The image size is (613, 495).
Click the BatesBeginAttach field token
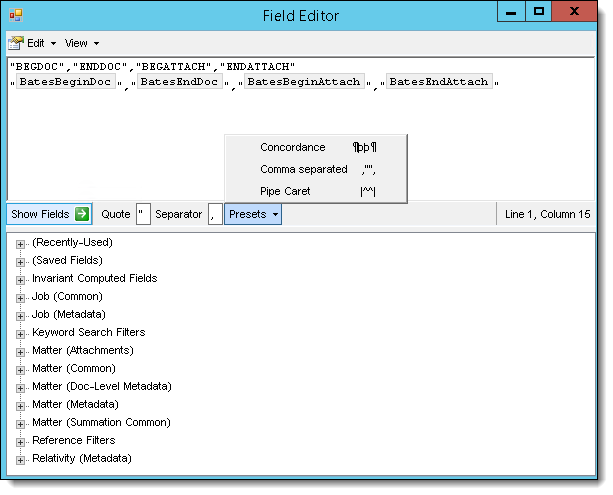click(x=304, y=82)
